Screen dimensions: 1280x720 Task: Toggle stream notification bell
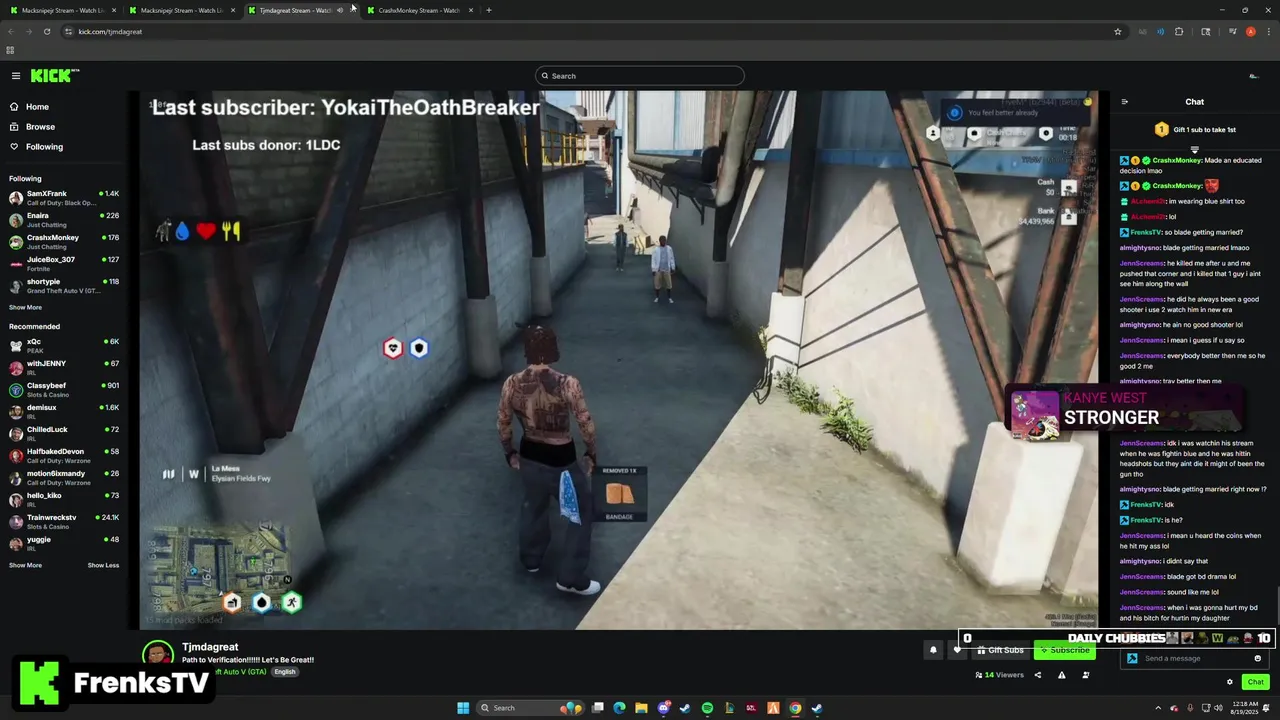click(933, 650)
